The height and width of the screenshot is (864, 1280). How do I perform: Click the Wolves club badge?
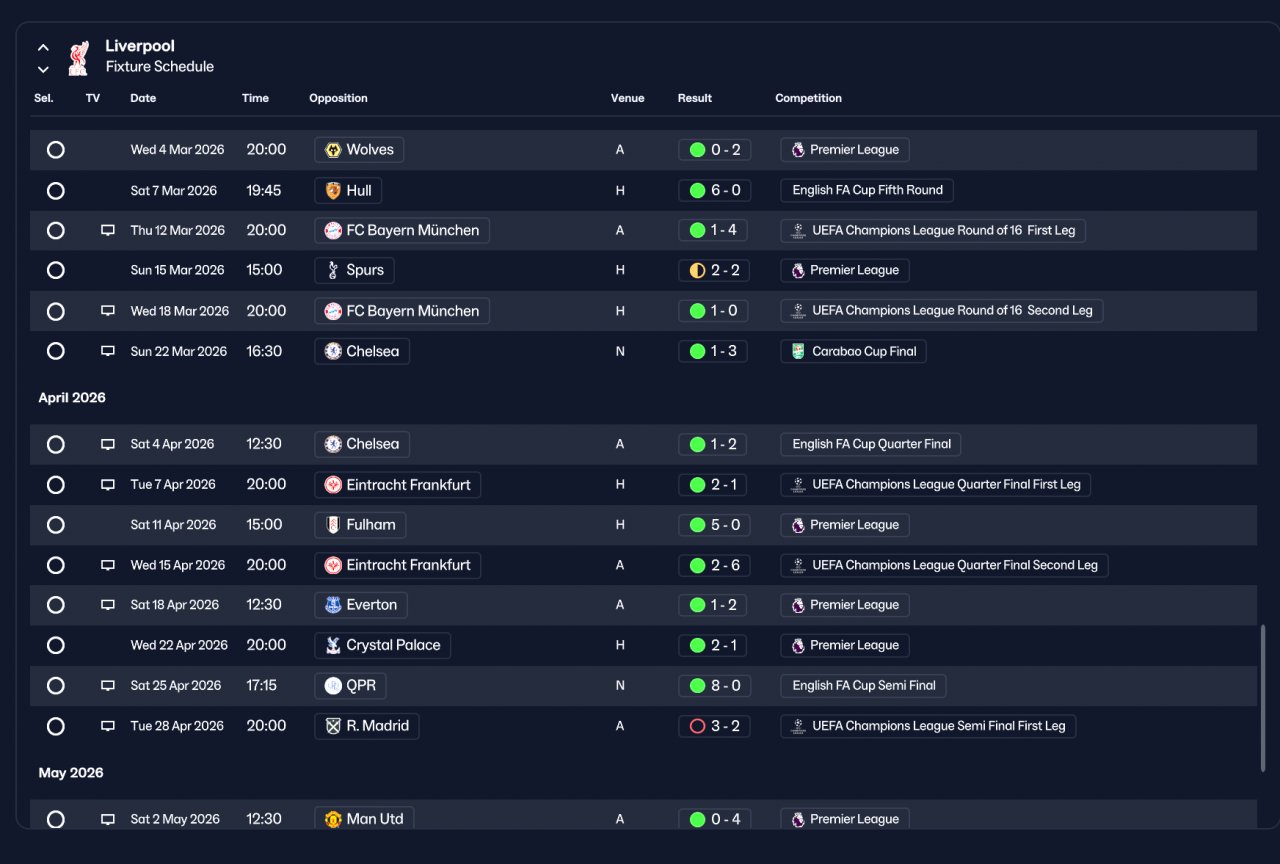[333, 150]
